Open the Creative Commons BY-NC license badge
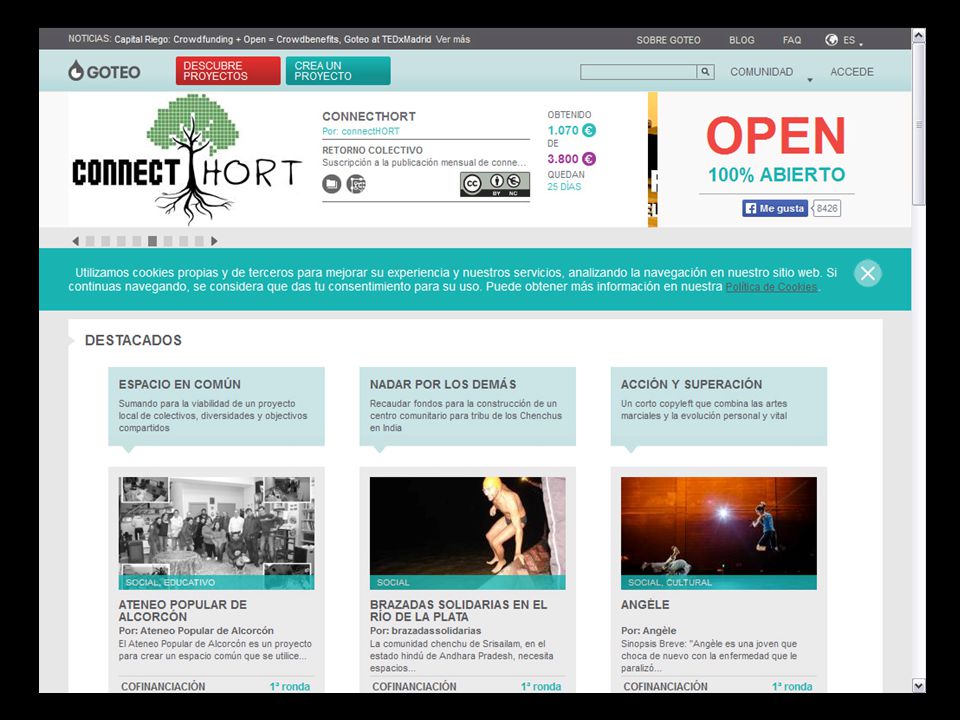 [495, 184]
